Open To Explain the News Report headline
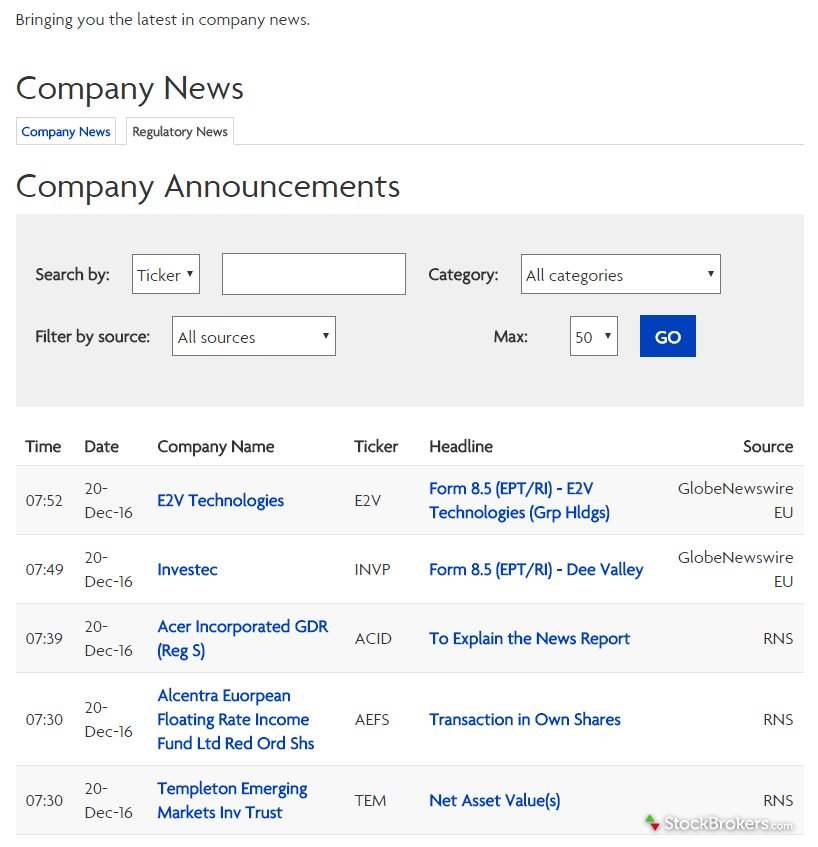The height and width of the screenshot is (847, 818). 529,638
